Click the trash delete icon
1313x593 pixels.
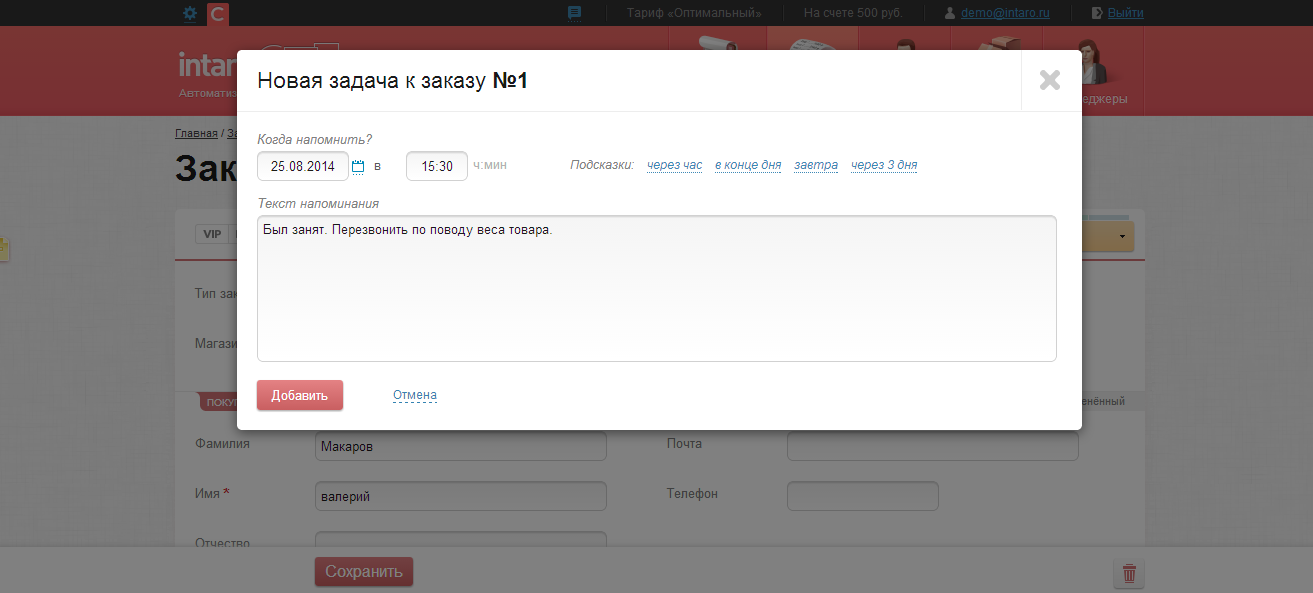[1129, 573]
